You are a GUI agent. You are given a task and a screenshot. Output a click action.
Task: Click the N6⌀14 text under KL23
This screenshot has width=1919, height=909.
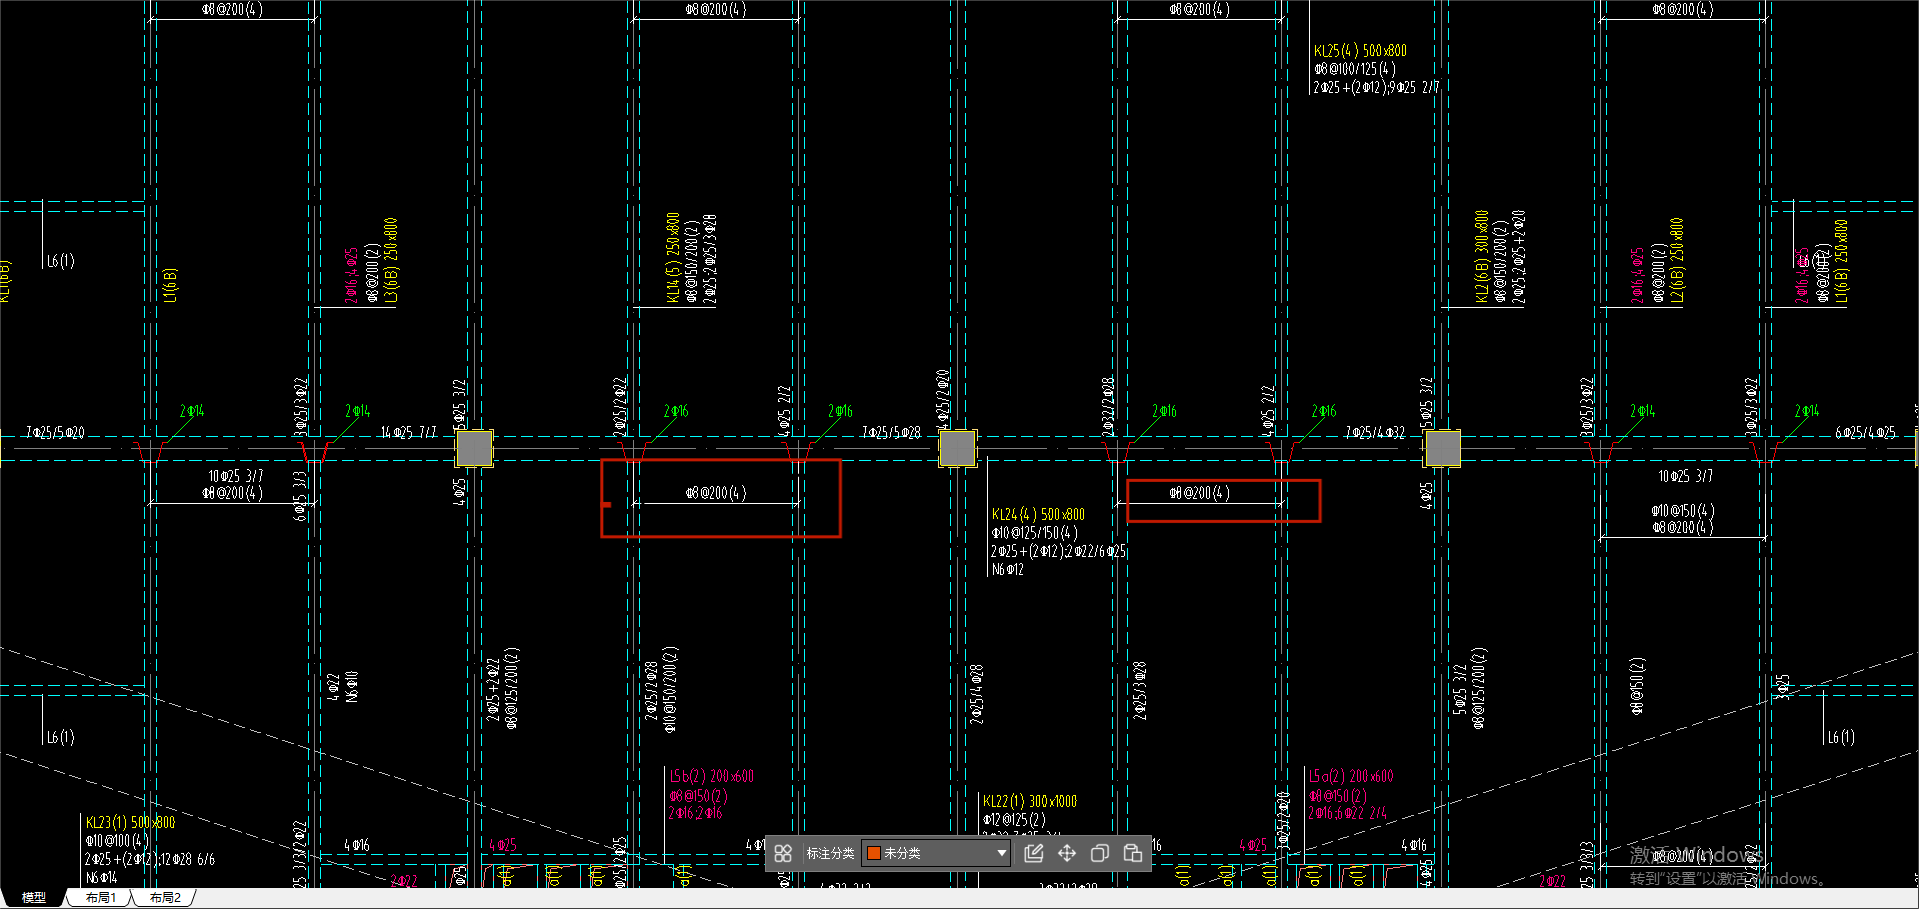coord(101,877)
